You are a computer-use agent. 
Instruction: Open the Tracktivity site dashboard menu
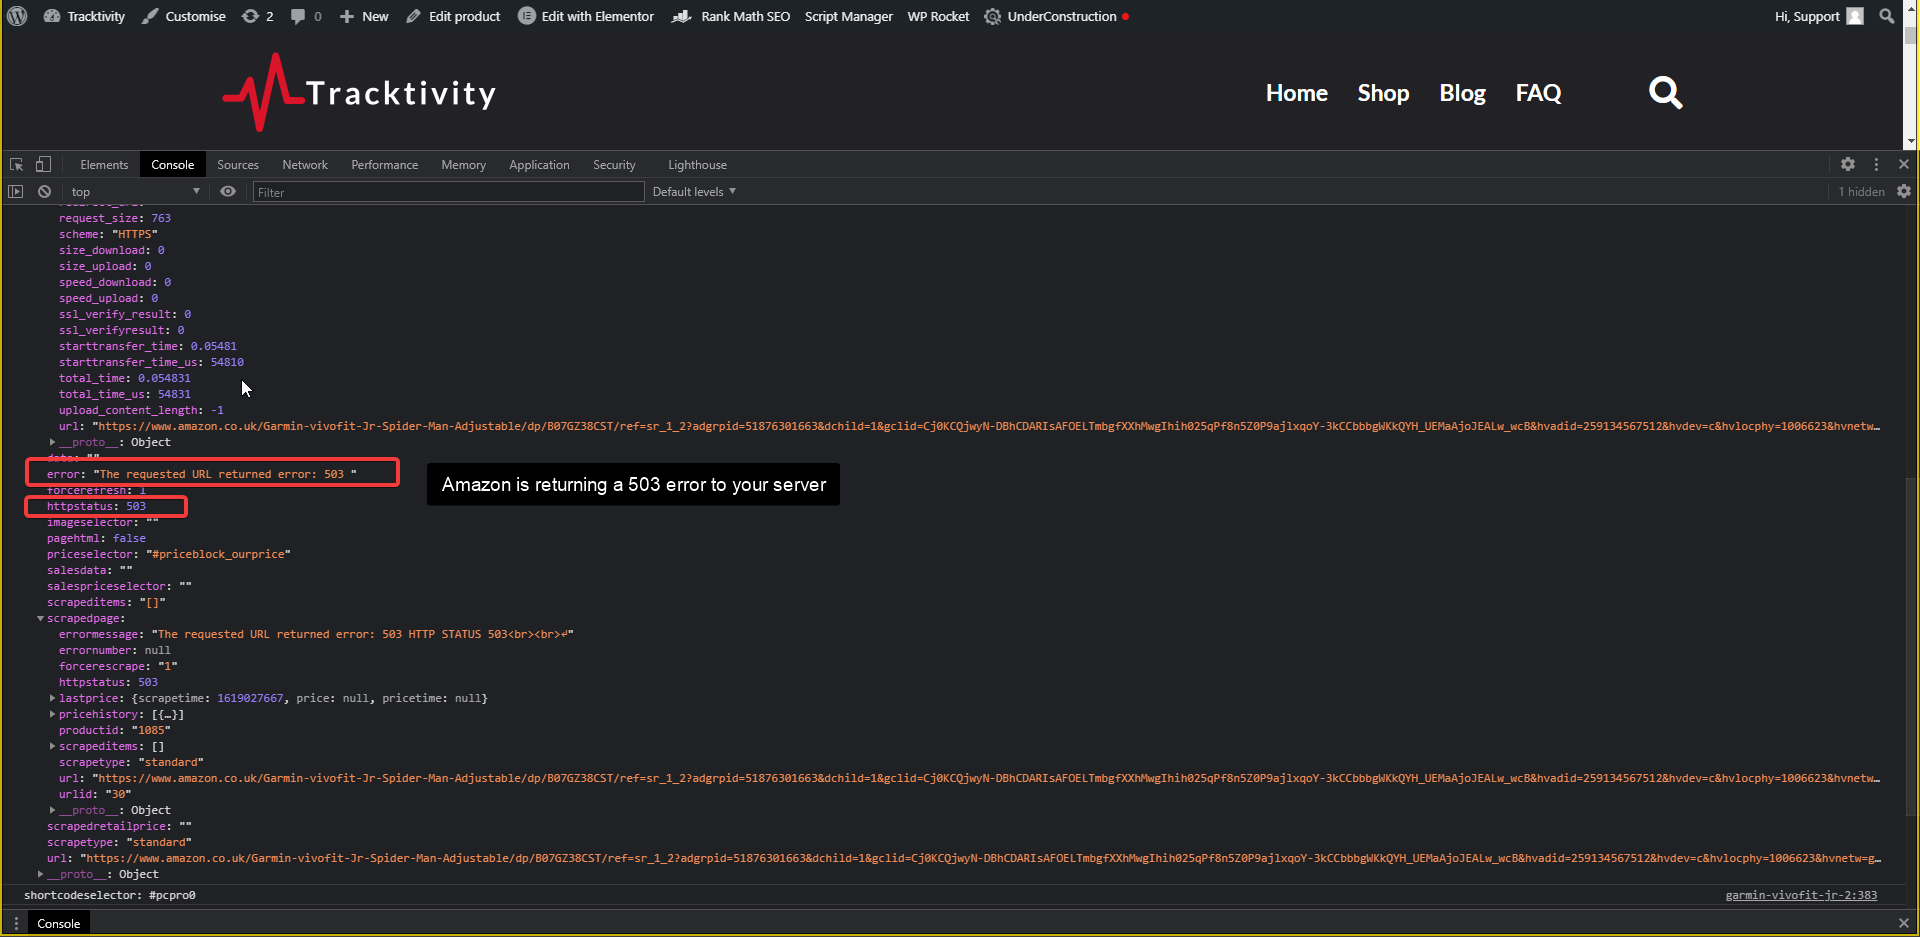point(85,16)
